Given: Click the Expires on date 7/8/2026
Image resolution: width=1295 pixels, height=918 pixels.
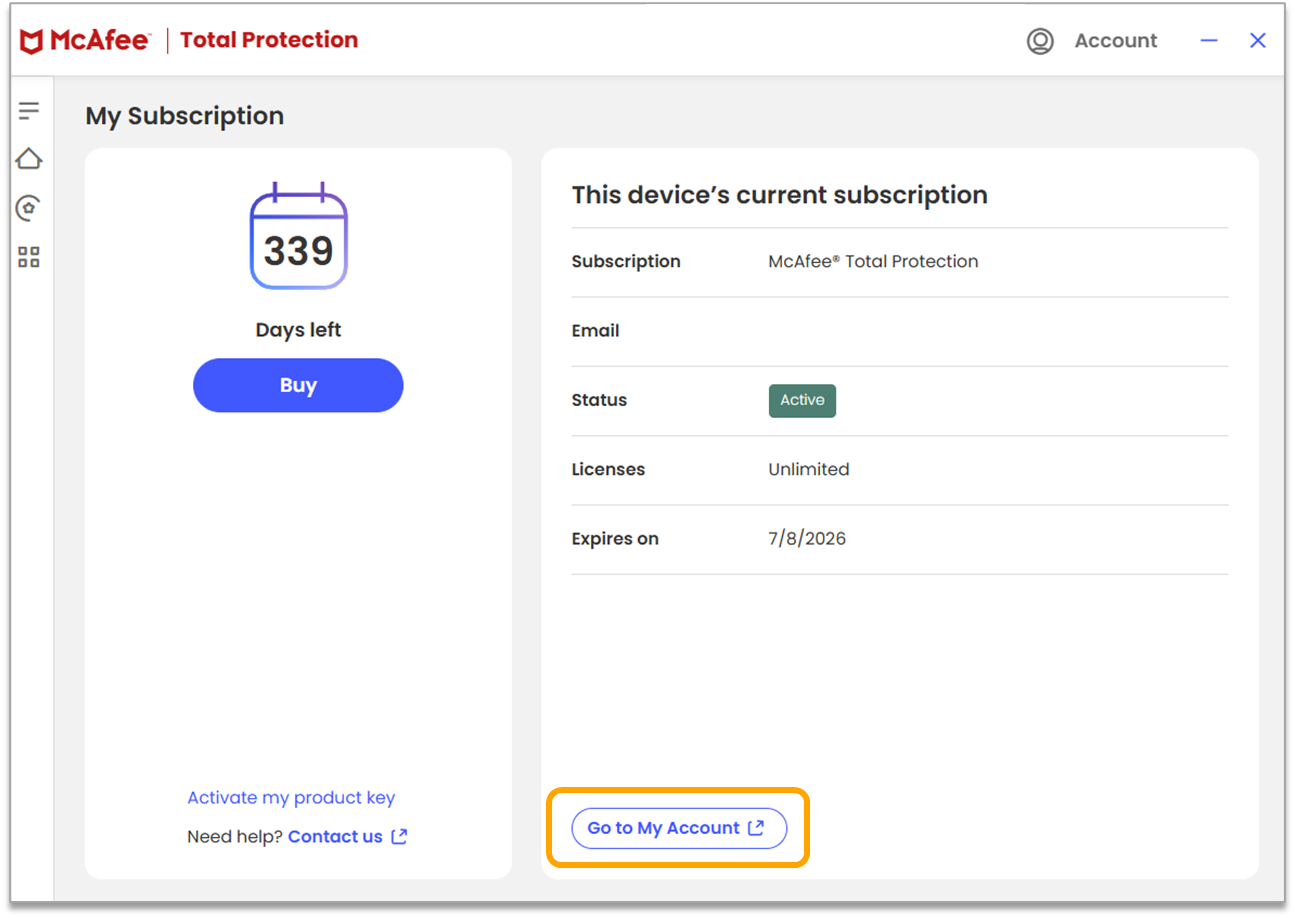Looking at the screenshot, I should pyautogui.click(x=807, y=539).
